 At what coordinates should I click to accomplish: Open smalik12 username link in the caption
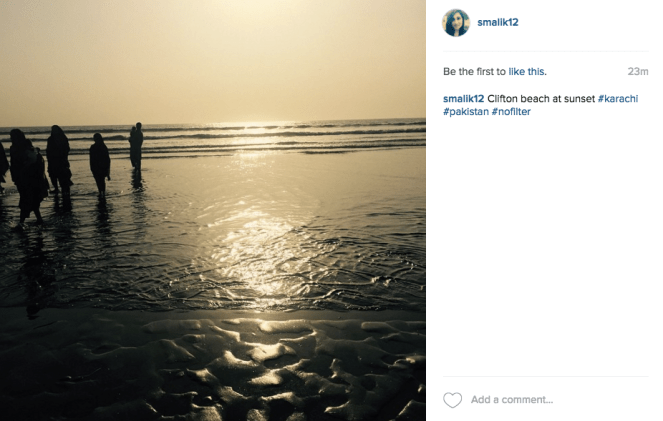point(463,99)
